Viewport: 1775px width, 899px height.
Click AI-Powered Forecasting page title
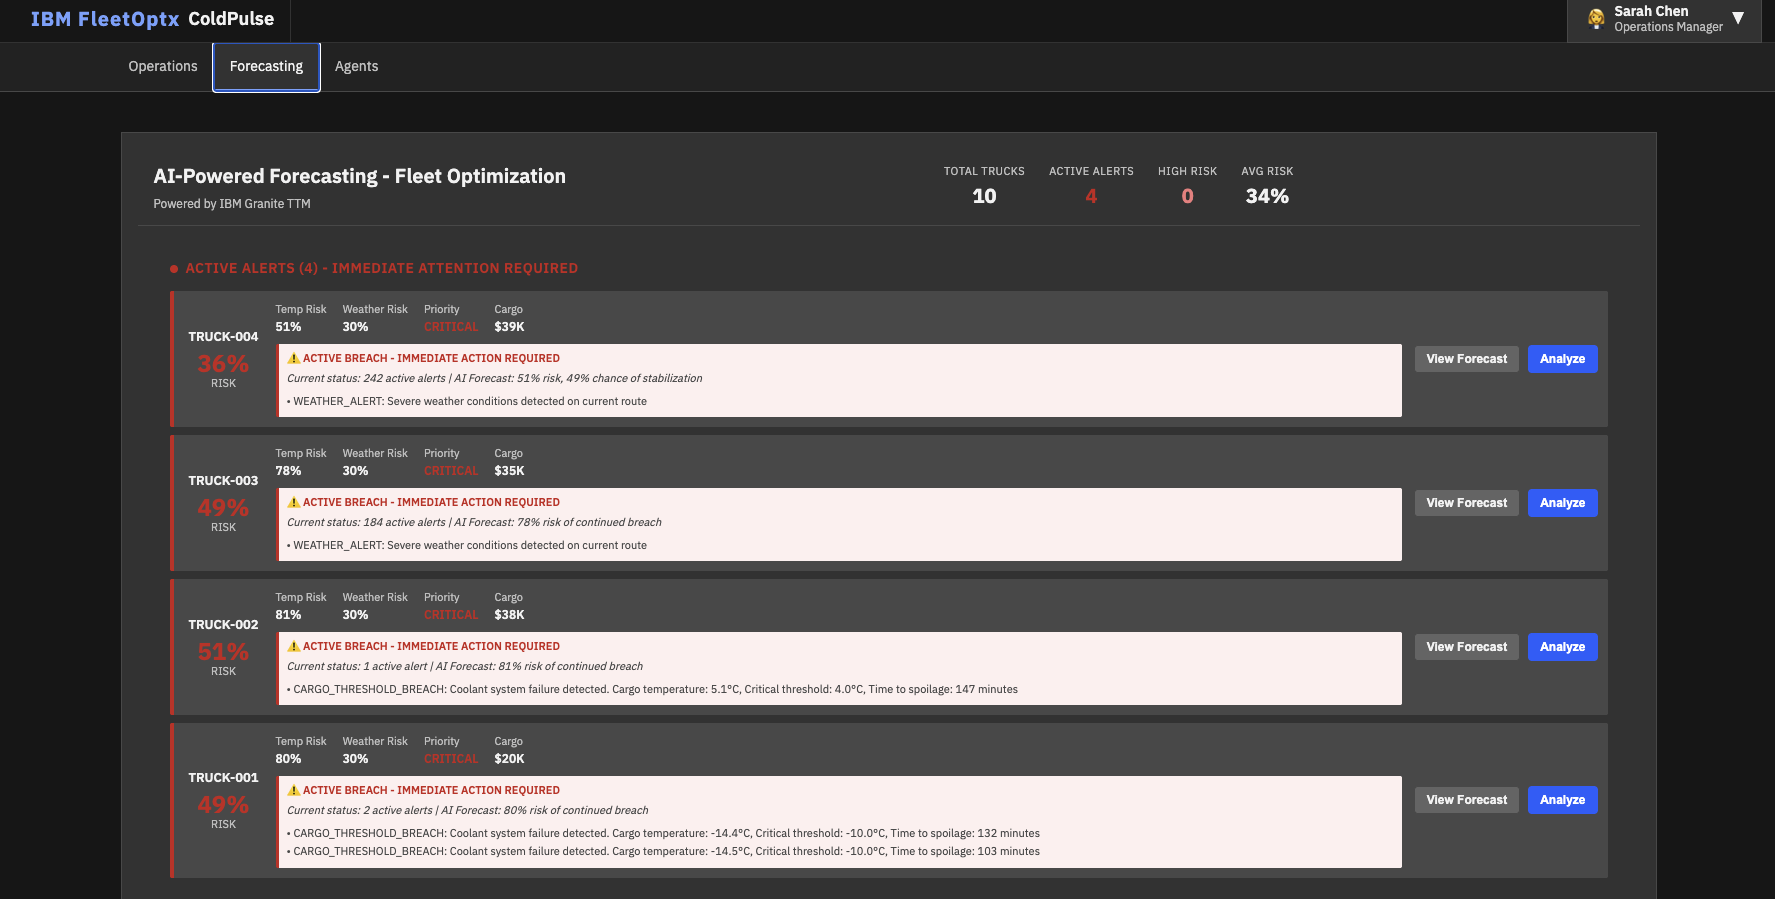tap(359, 176)
